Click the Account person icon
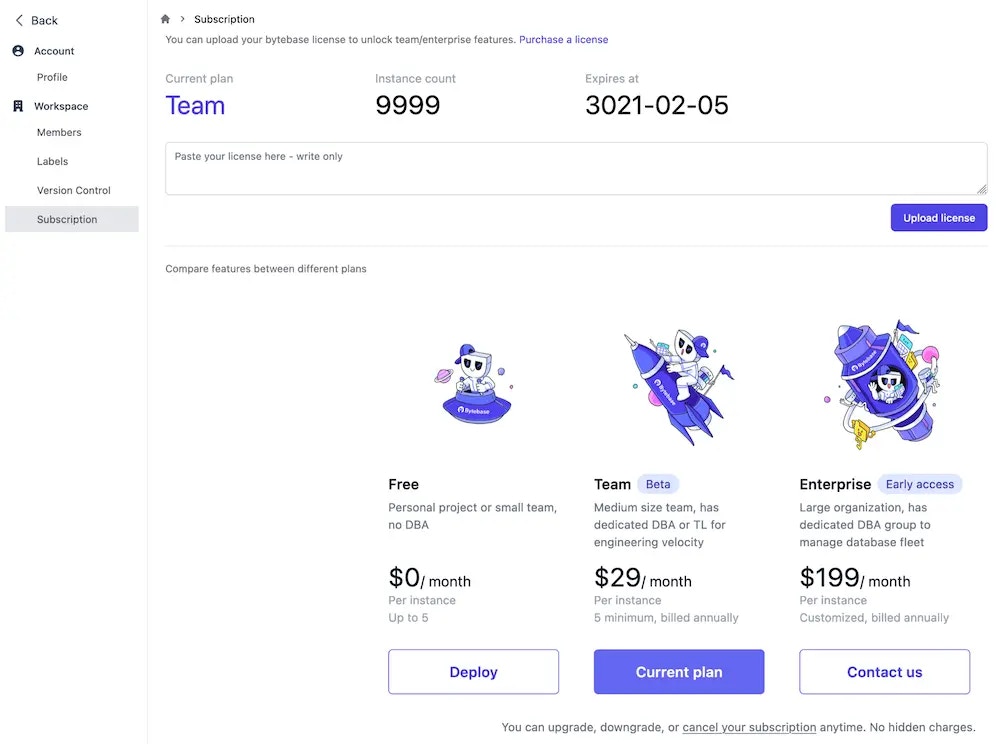 18,51
